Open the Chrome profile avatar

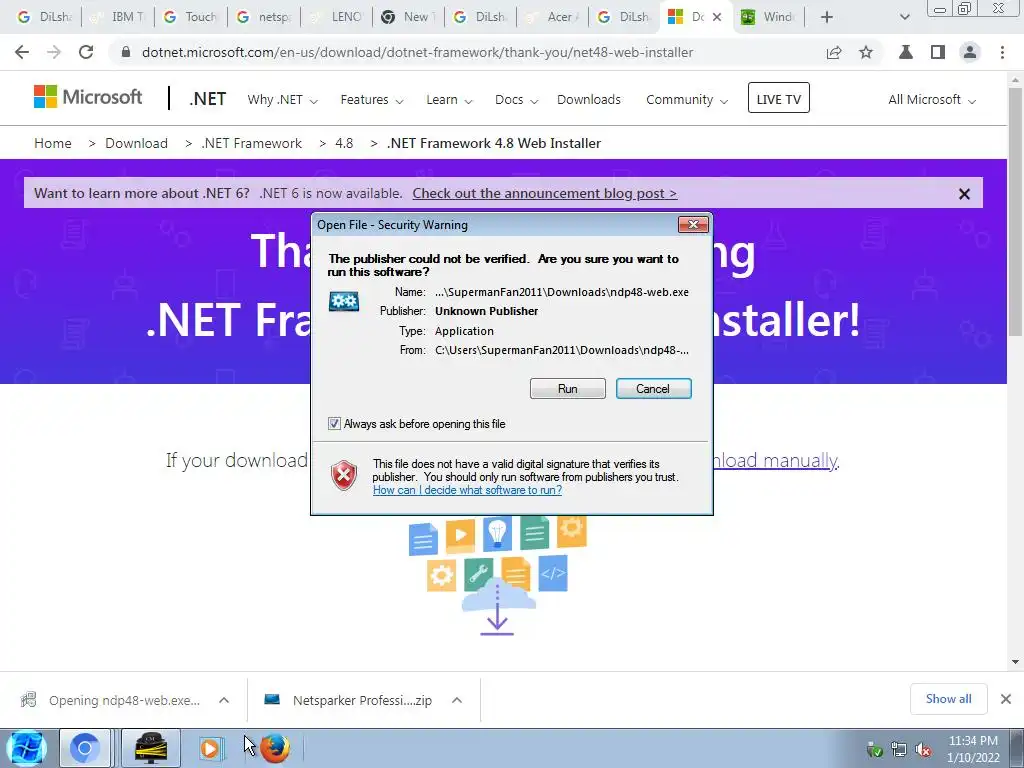(970, 52)
